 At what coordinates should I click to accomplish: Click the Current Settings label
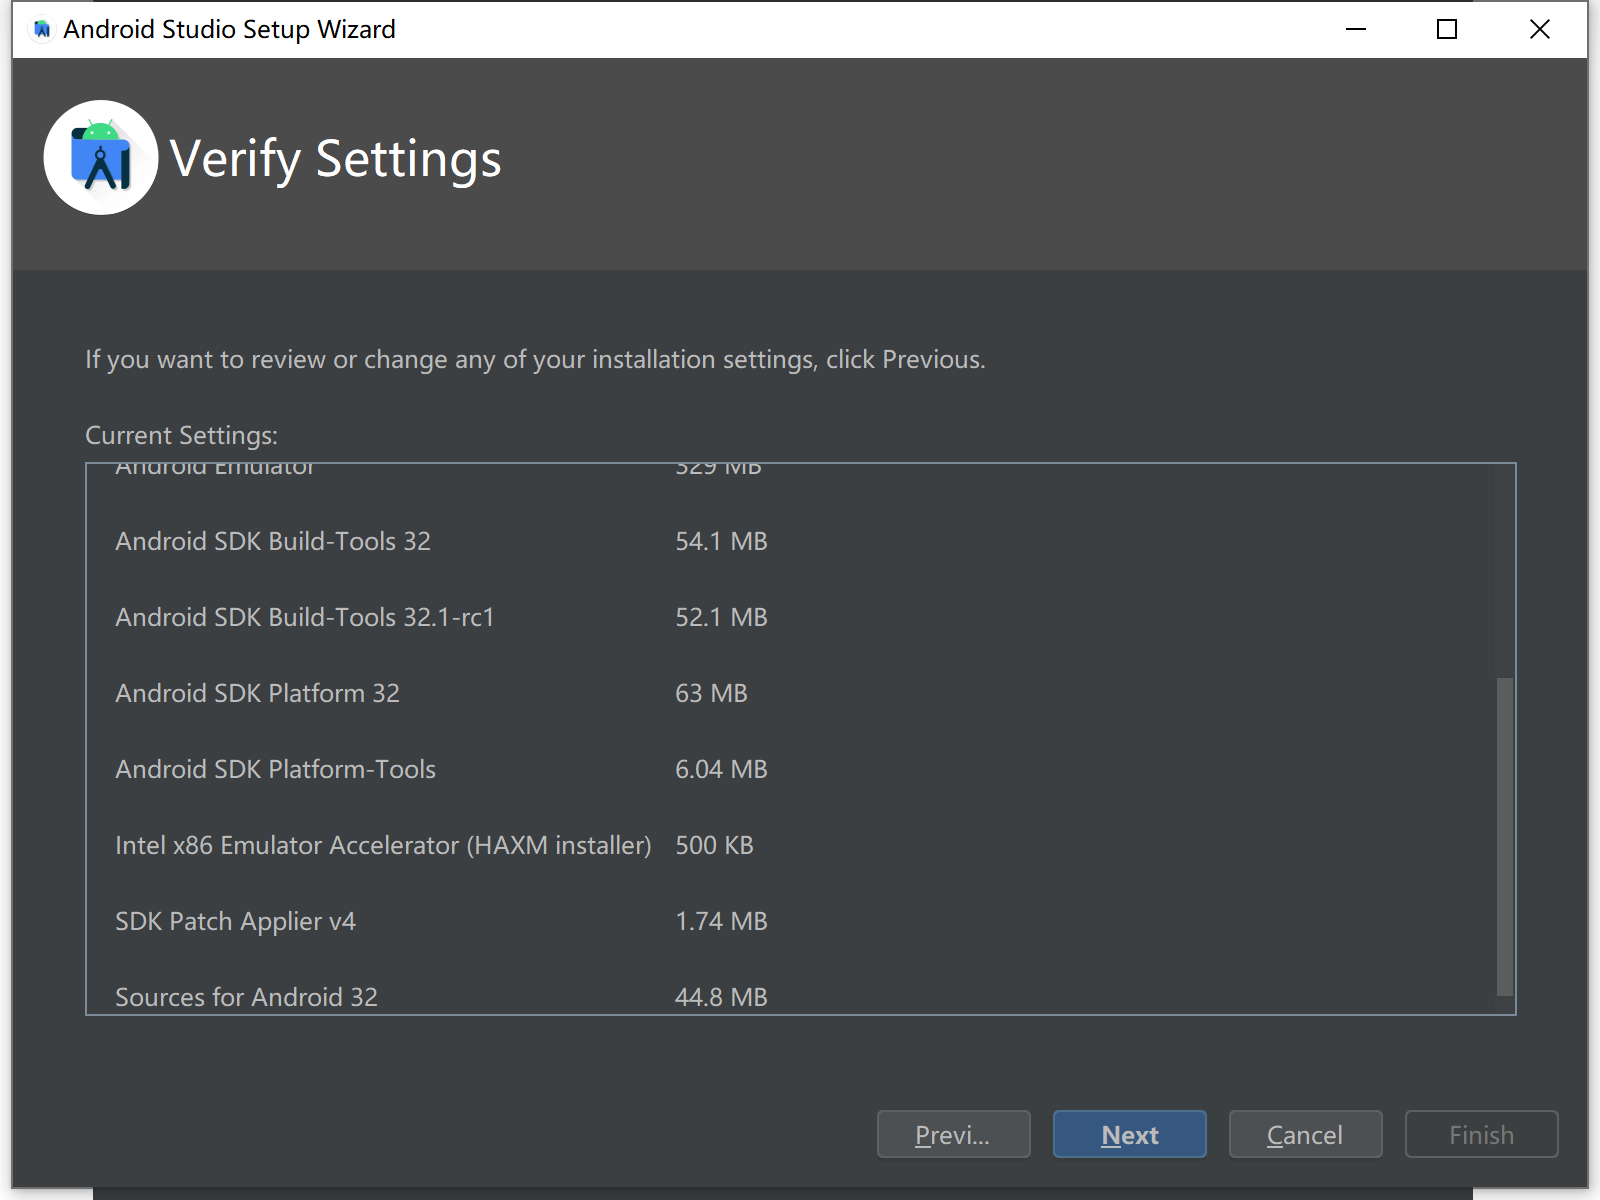(181, 435)
